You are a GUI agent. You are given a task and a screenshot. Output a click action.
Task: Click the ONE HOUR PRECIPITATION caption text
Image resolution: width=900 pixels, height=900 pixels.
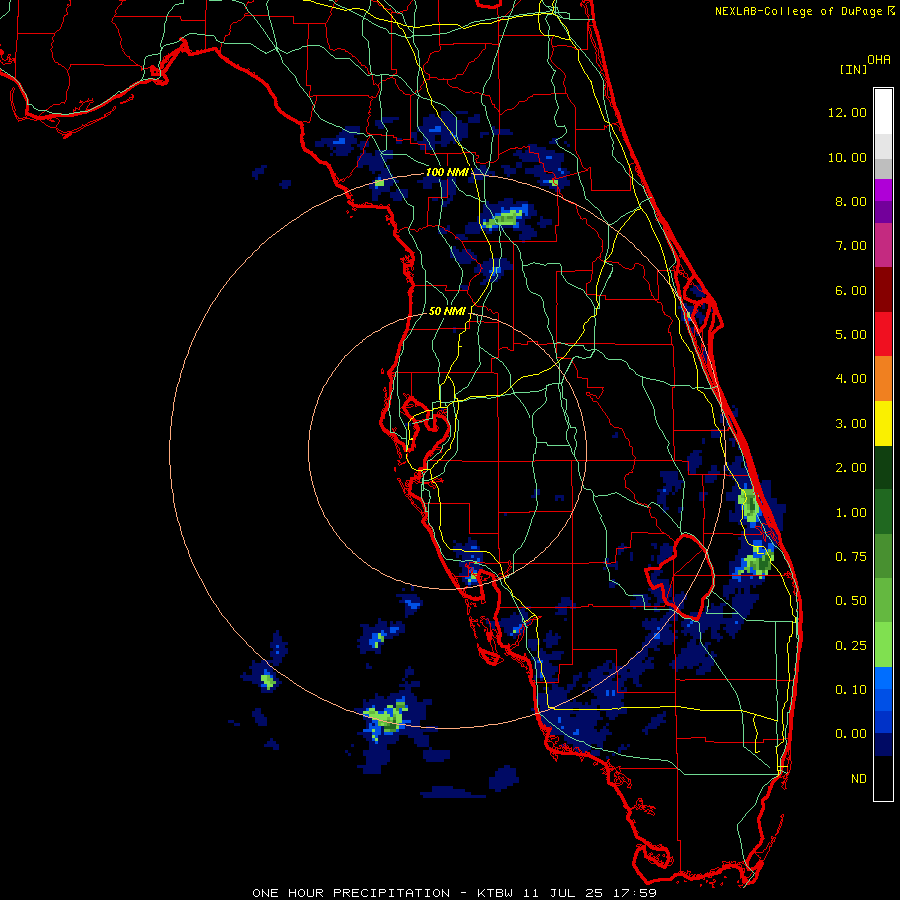(351, 893)
